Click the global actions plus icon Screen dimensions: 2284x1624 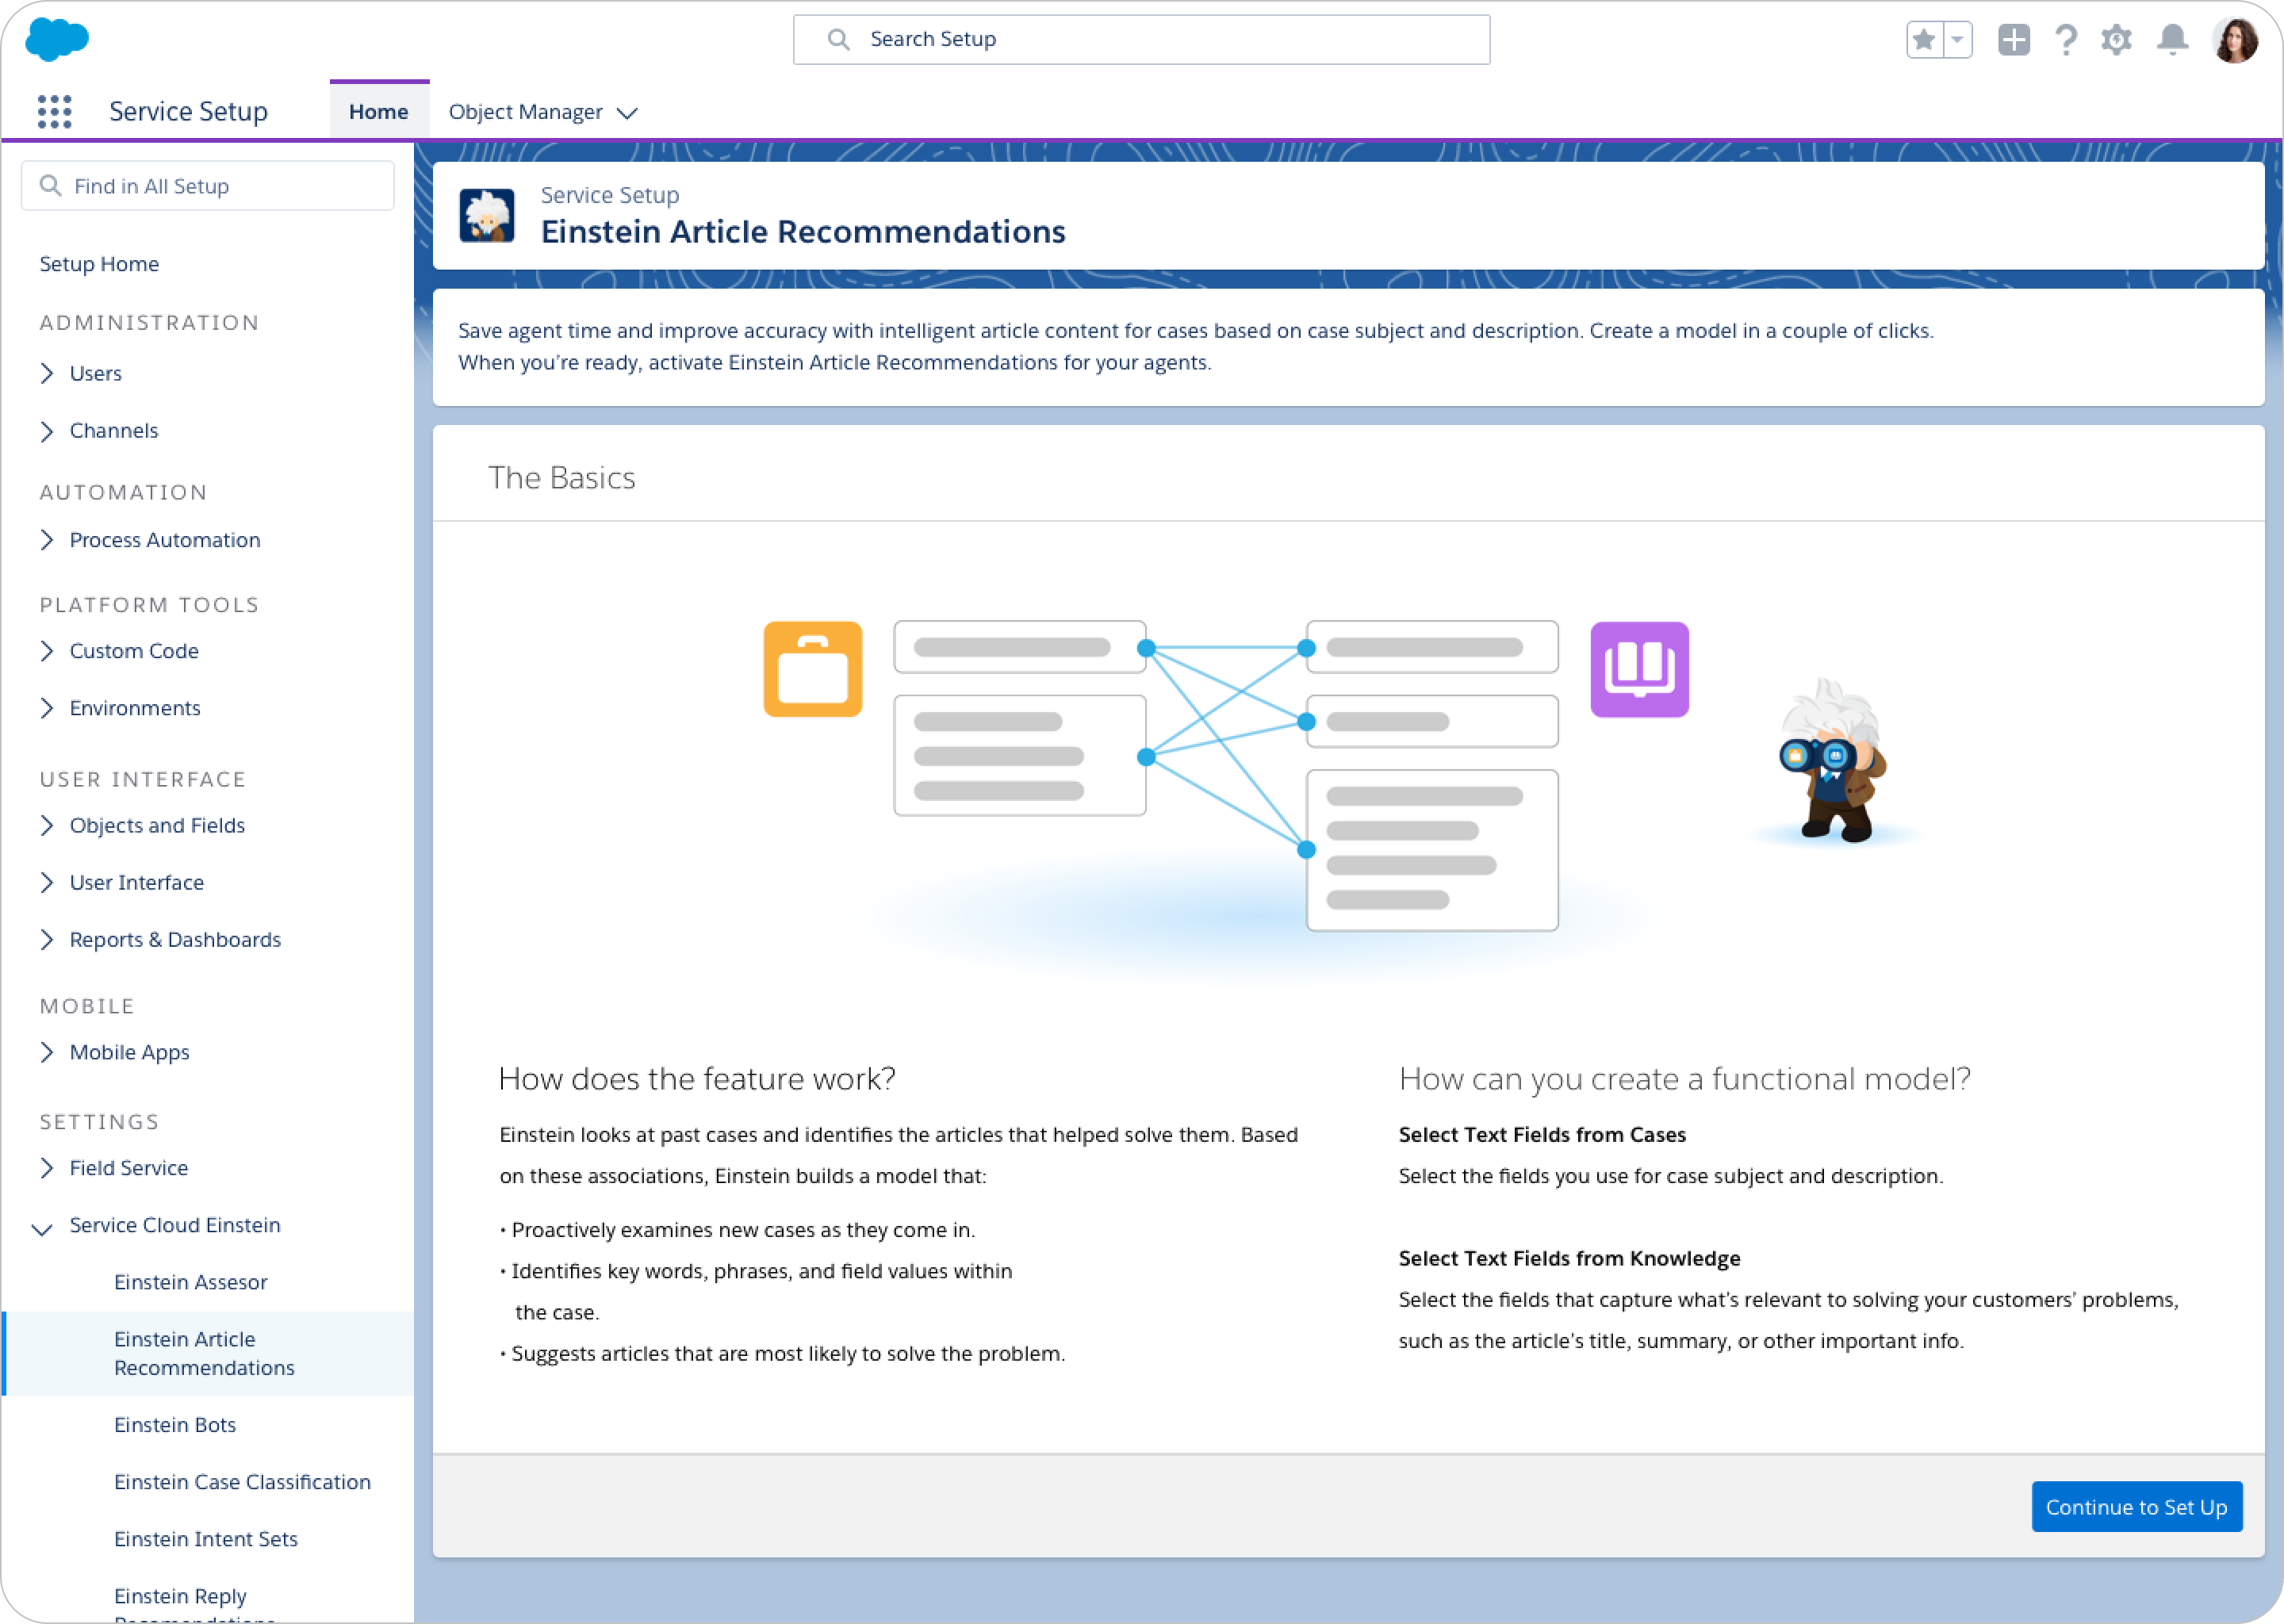pyautogui.click(x=2013, y=40)
